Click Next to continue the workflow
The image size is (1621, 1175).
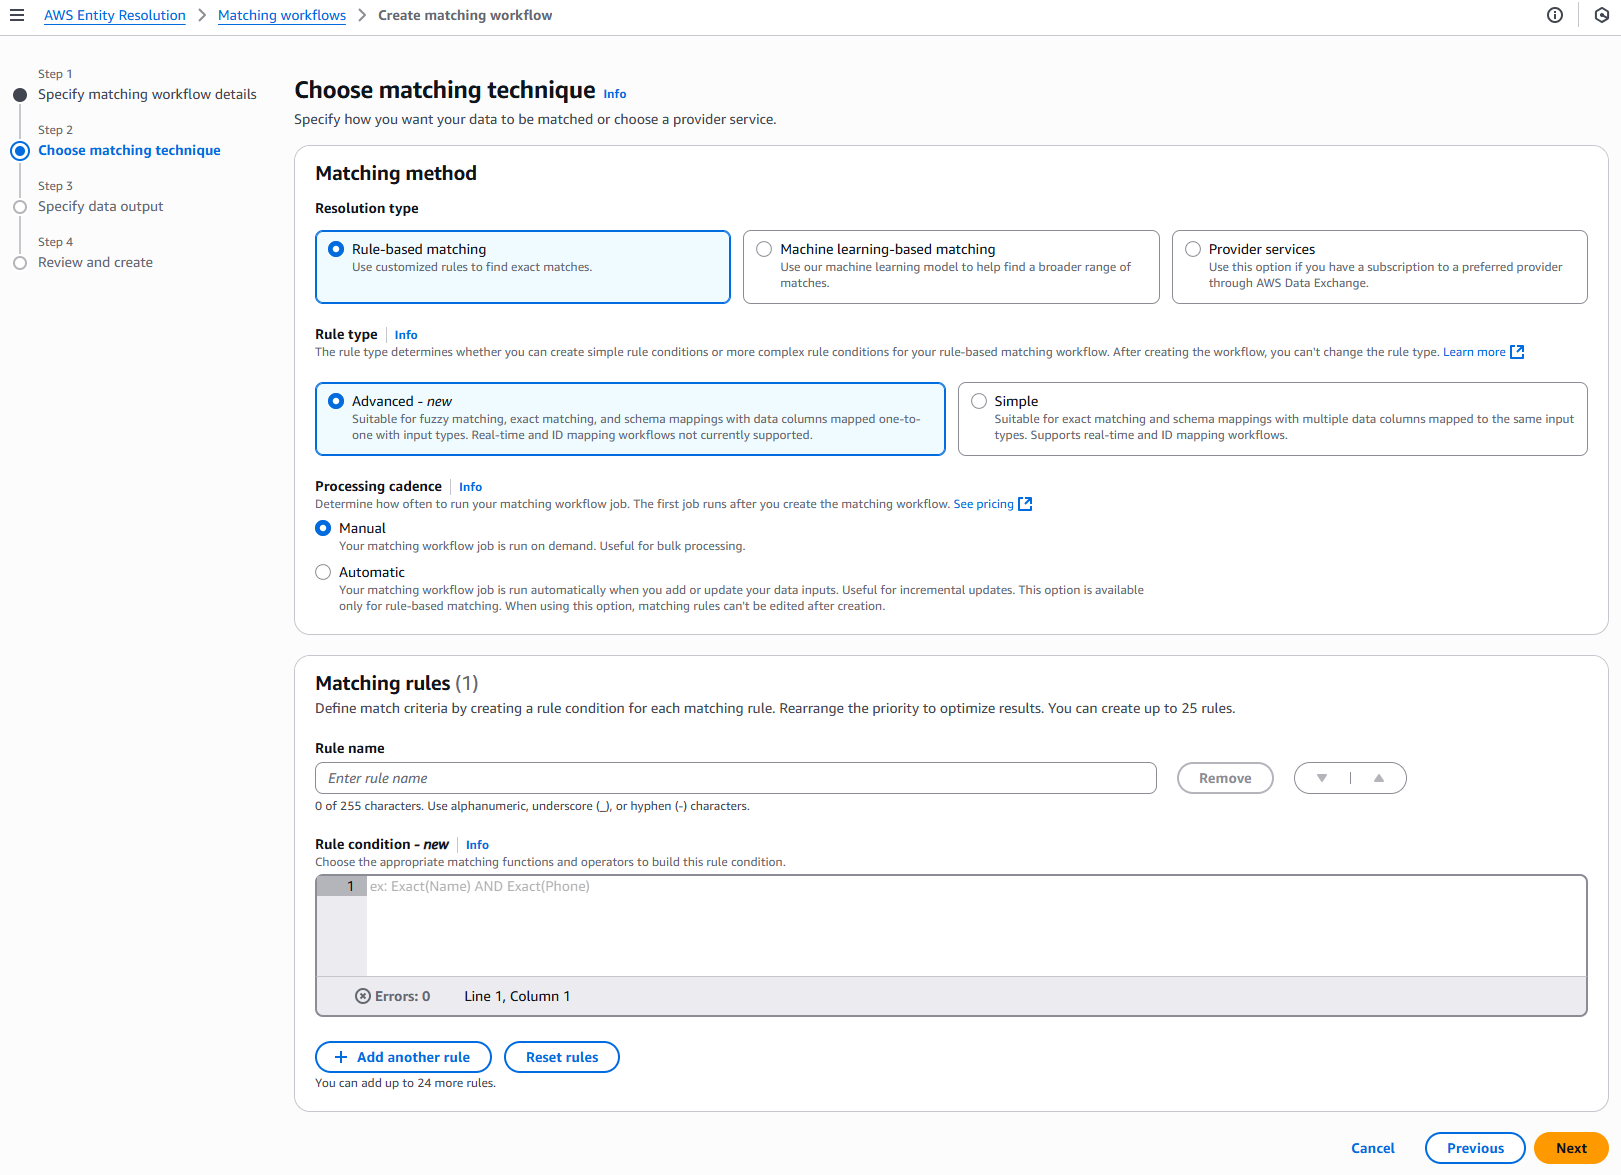pos(1570,1148)
